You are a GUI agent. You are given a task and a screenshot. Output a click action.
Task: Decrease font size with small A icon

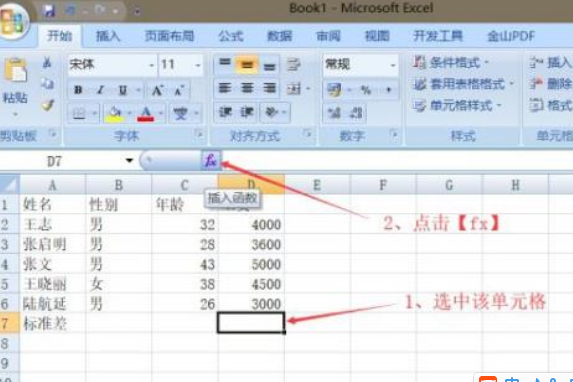[x=179, y=90]
